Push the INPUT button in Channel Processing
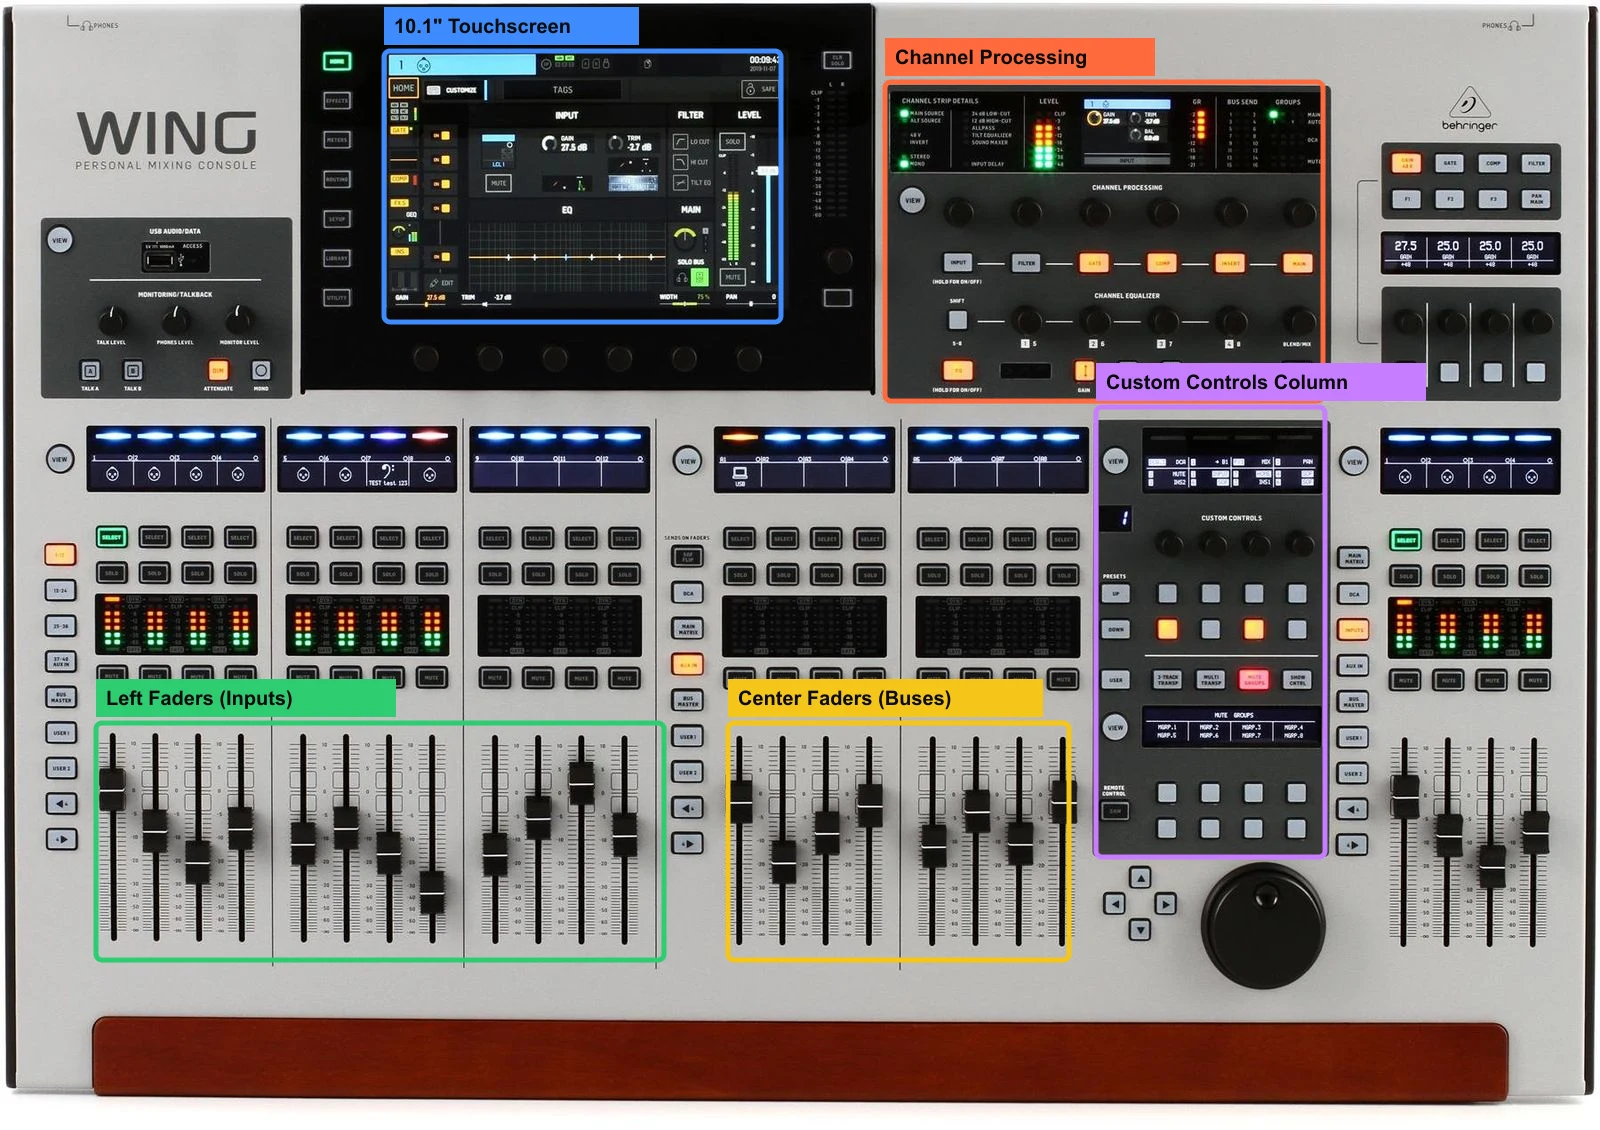The height and width of the screenshot is (1130, 1600). point(958,263)
